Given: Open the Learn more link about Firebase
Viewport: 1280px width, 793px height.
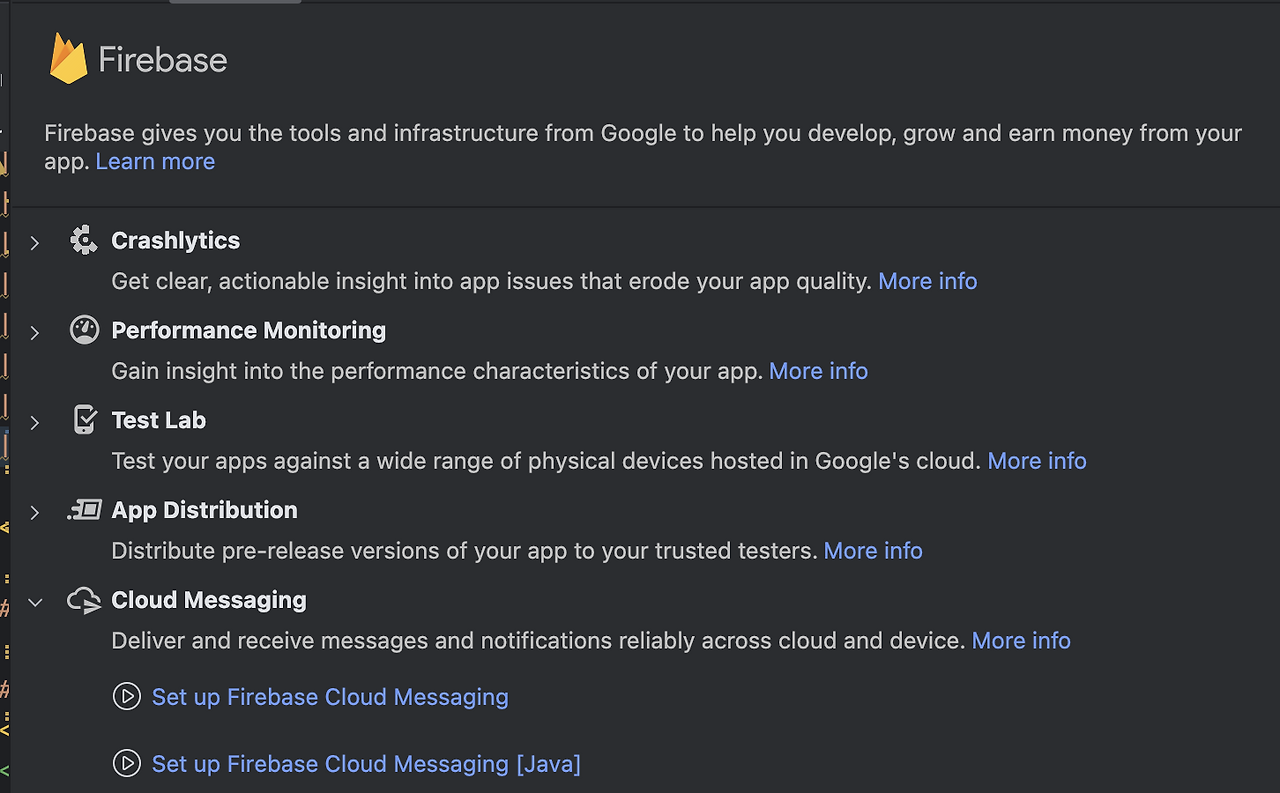Looking at the screenshot, I should tap(155, 162).
